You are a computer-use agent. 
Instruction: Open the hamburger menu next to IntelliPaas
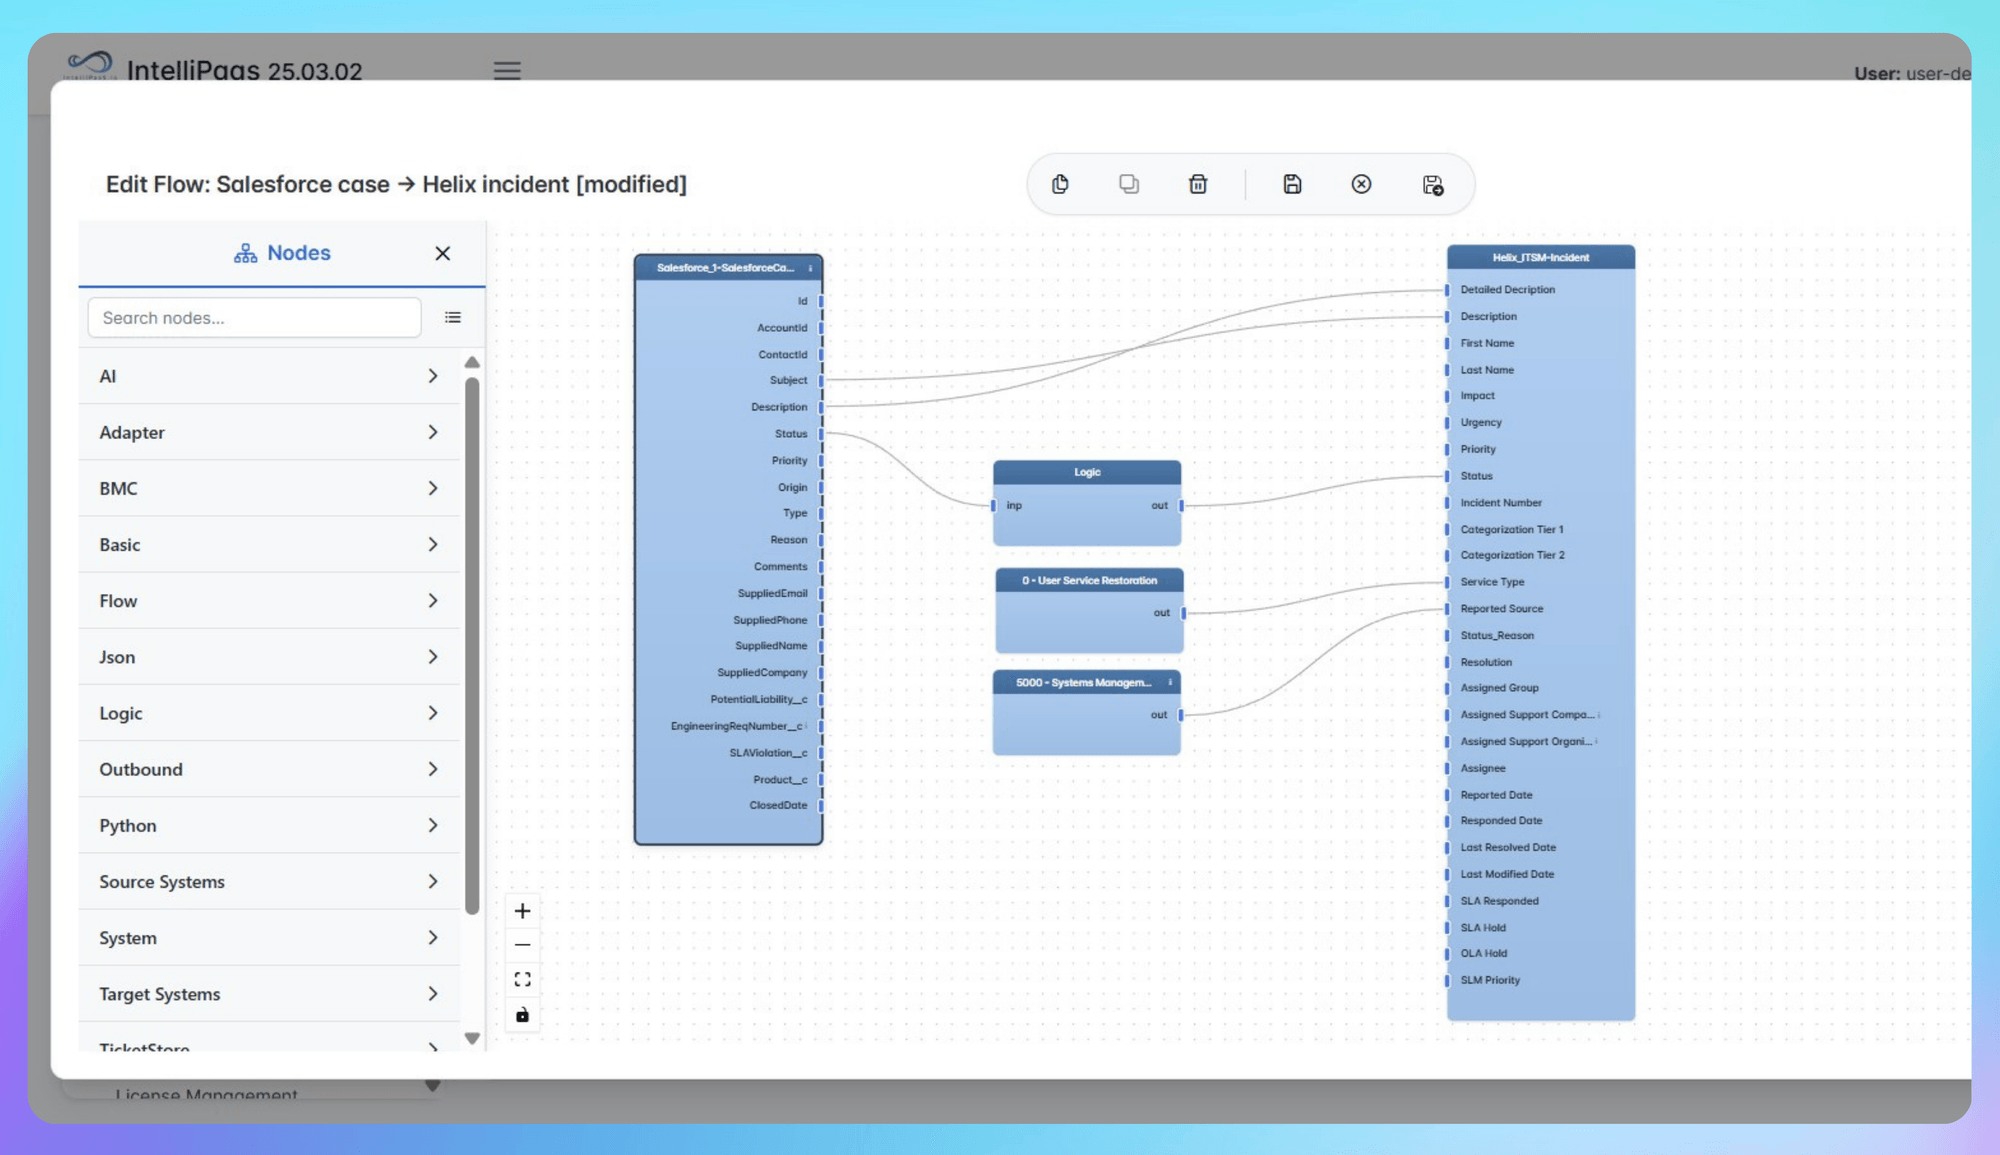tap(507, 70)
